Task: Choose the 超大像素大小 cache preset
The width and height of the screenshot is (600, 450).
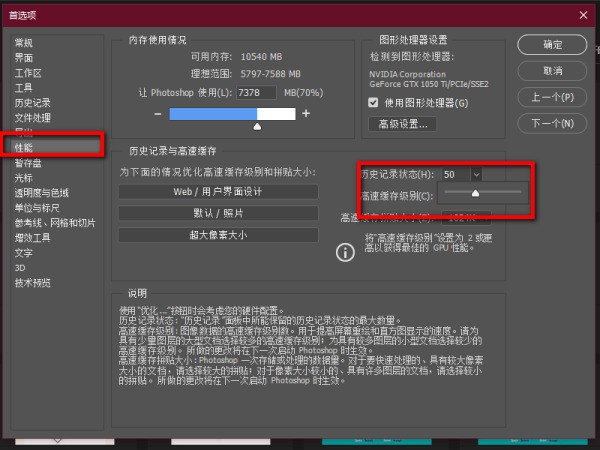Action: [x=218, y=235]
